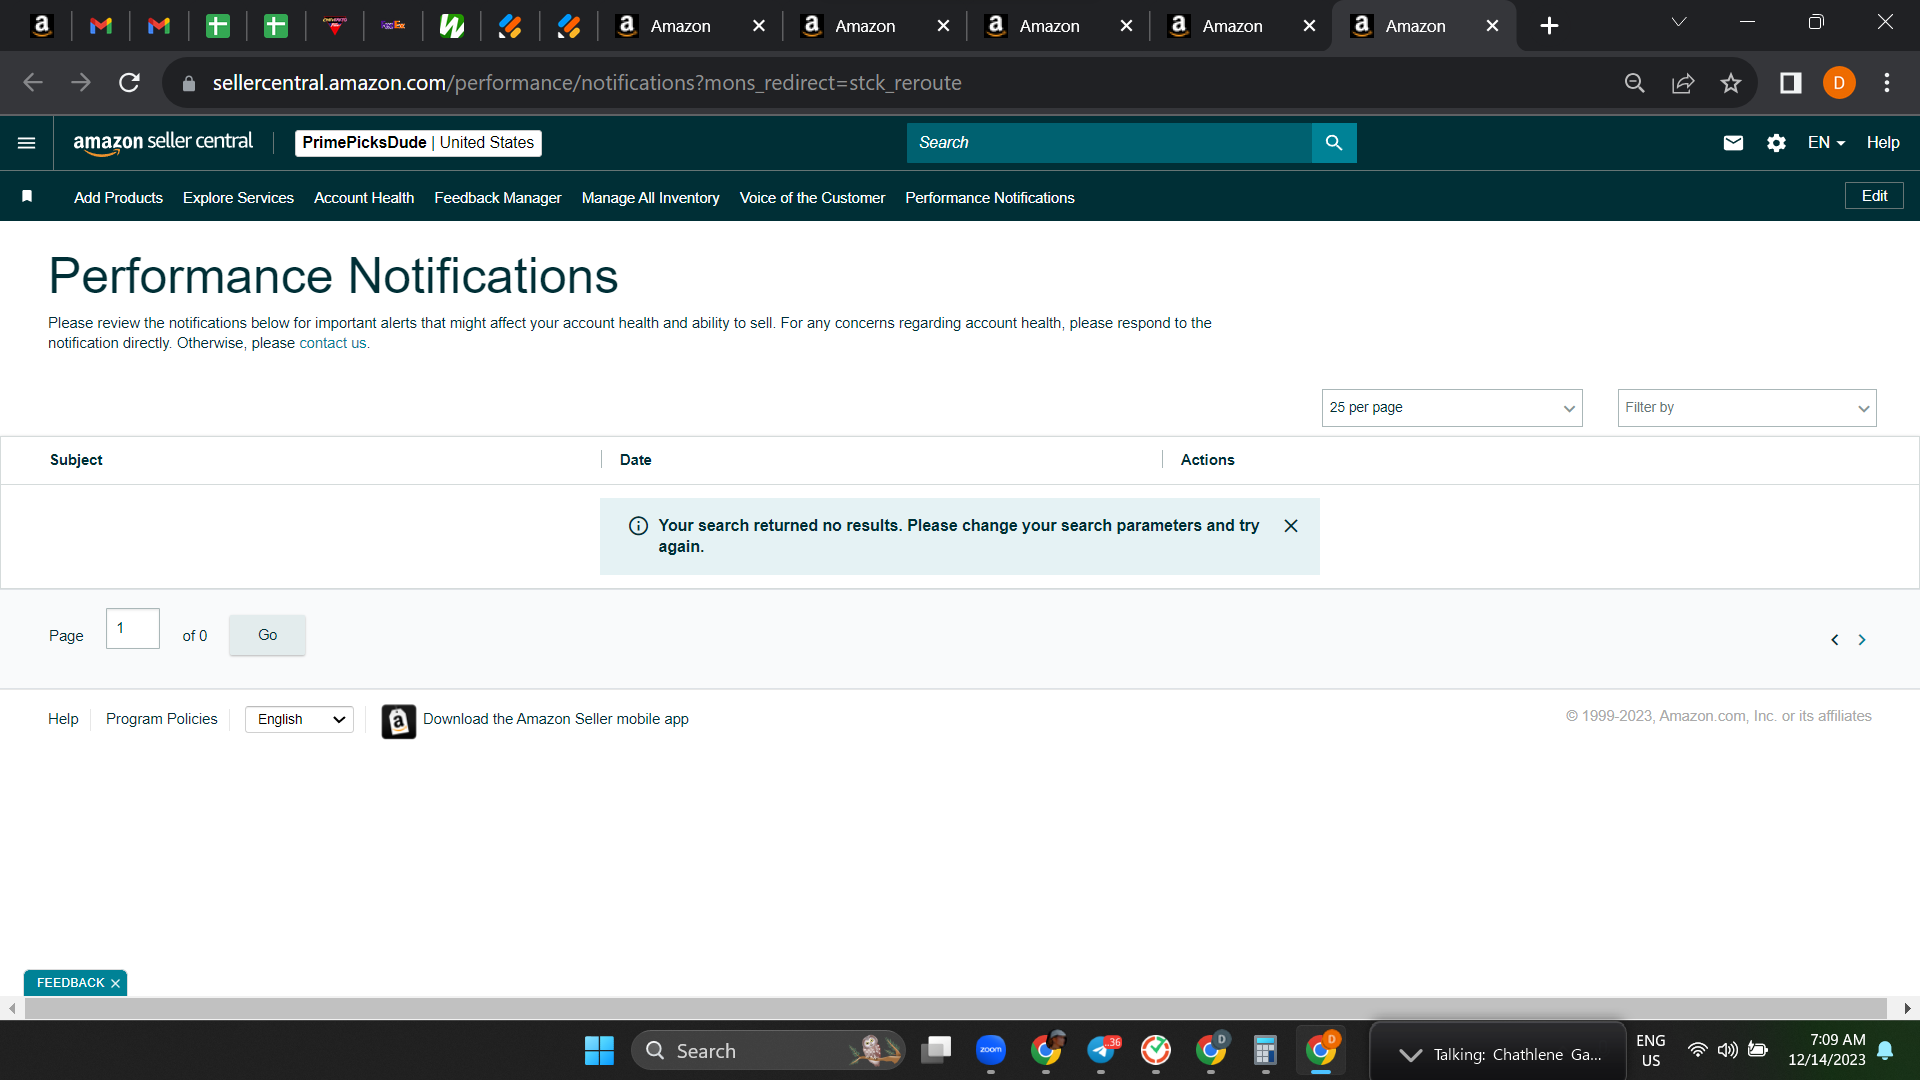Open the Zoom app in taskbar
This screenshot has width=1920, height=1080.
[x=991, y=1050]
